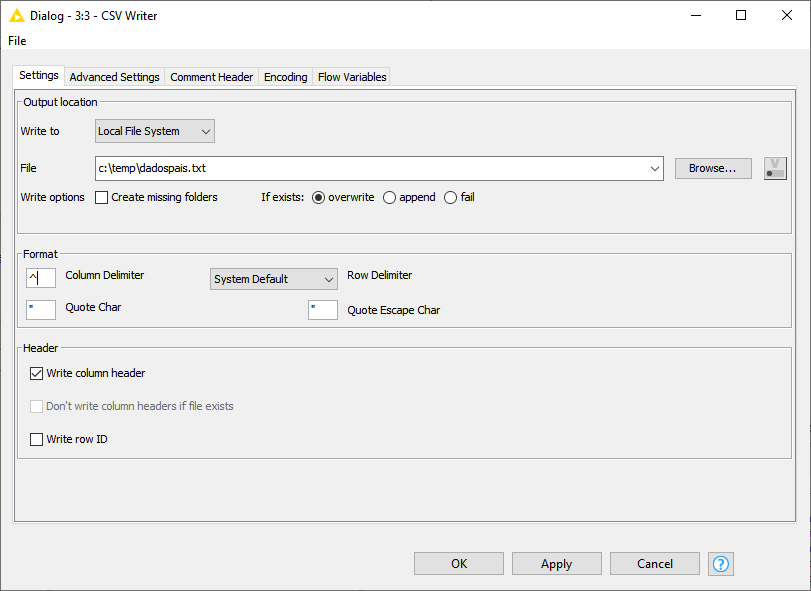
Task: Choose append if file exists
Action: pos(390,198)
